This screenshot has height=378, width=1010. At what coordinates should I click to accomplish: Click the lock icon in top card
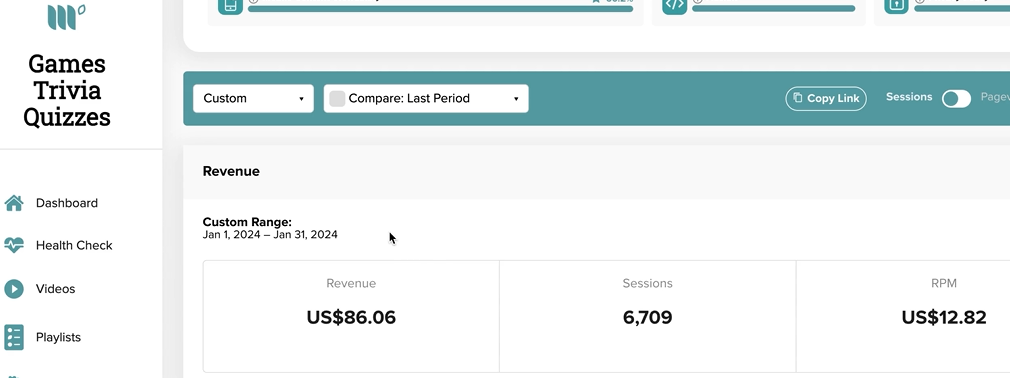(x=896, y=6)
